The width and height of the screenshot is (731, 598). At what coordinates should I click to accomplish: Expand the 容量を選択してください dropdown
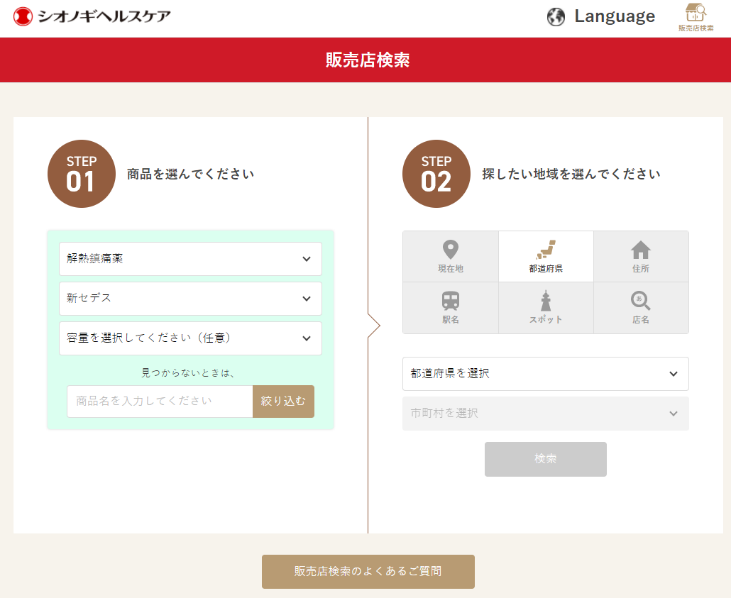190,338
